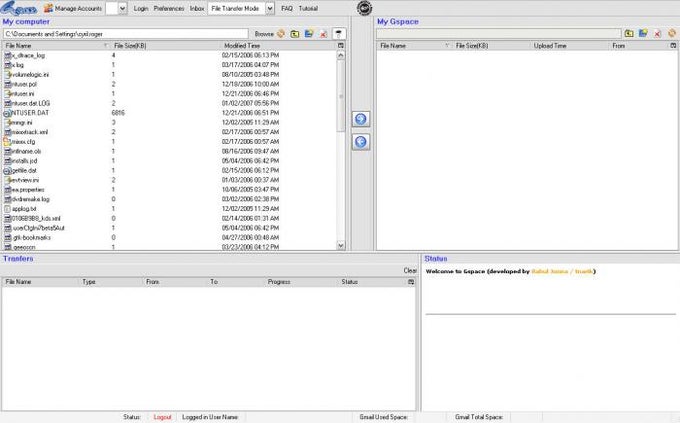The width and height of the screenshot is (680, 423).
Task: Open Inbox from the toolbar
Action: pos(197,8)
